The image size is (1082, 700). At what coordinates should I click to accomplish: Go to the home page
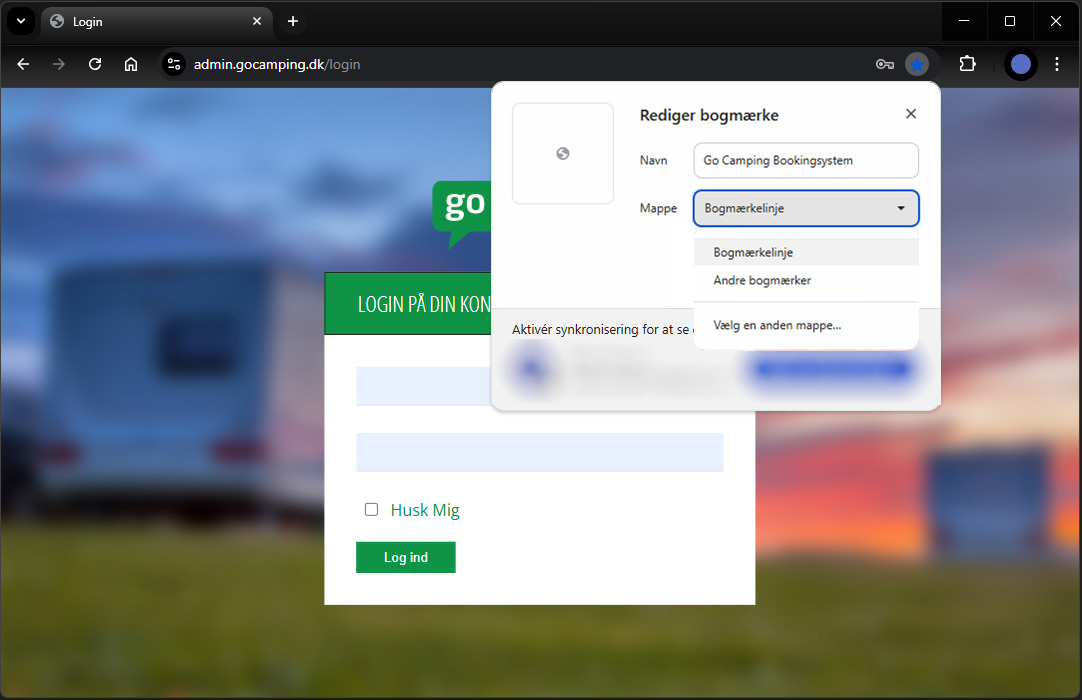131,64
